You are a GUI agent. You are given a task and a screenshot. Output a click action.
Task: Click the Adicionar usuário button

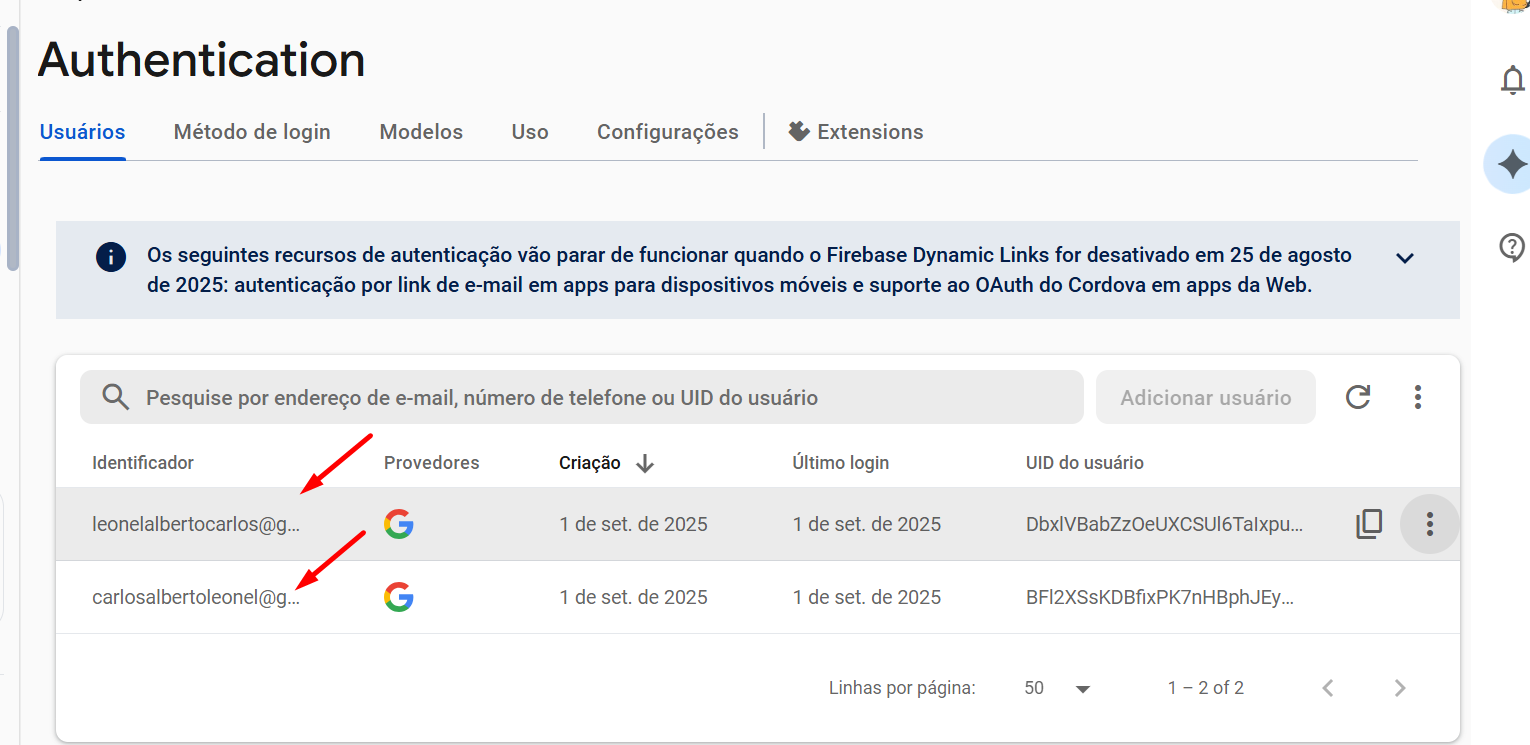tap(1205, 397)
